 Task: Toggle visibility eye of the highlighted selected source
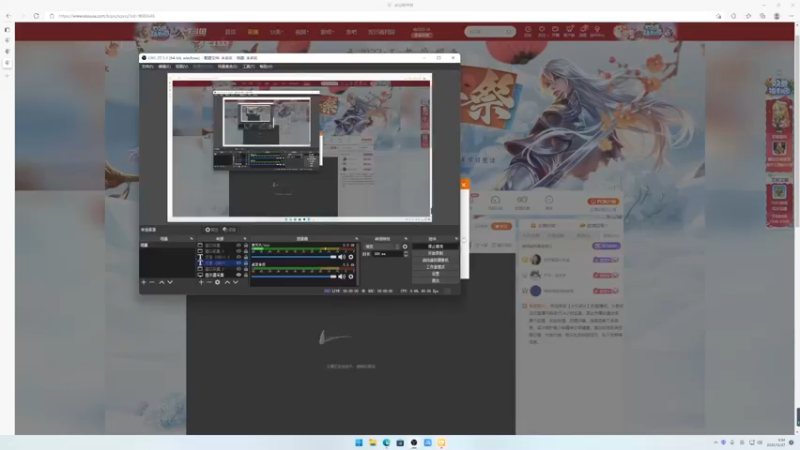pos(238,263)
